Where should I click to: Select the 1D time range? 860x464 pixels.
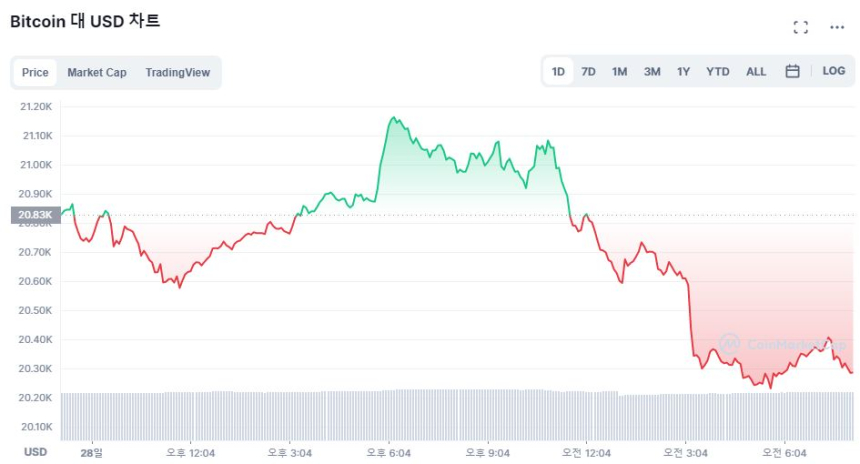[558, 71]
